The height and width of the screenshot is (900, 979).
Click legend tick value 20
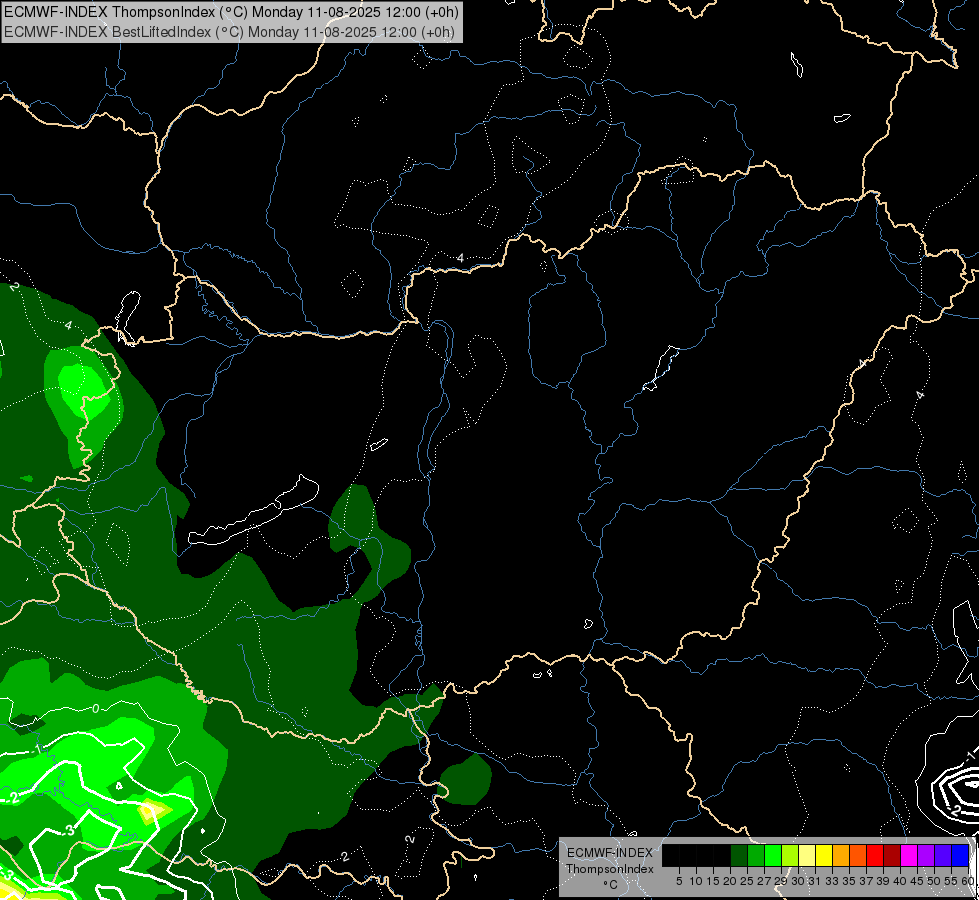pos(731,881)
